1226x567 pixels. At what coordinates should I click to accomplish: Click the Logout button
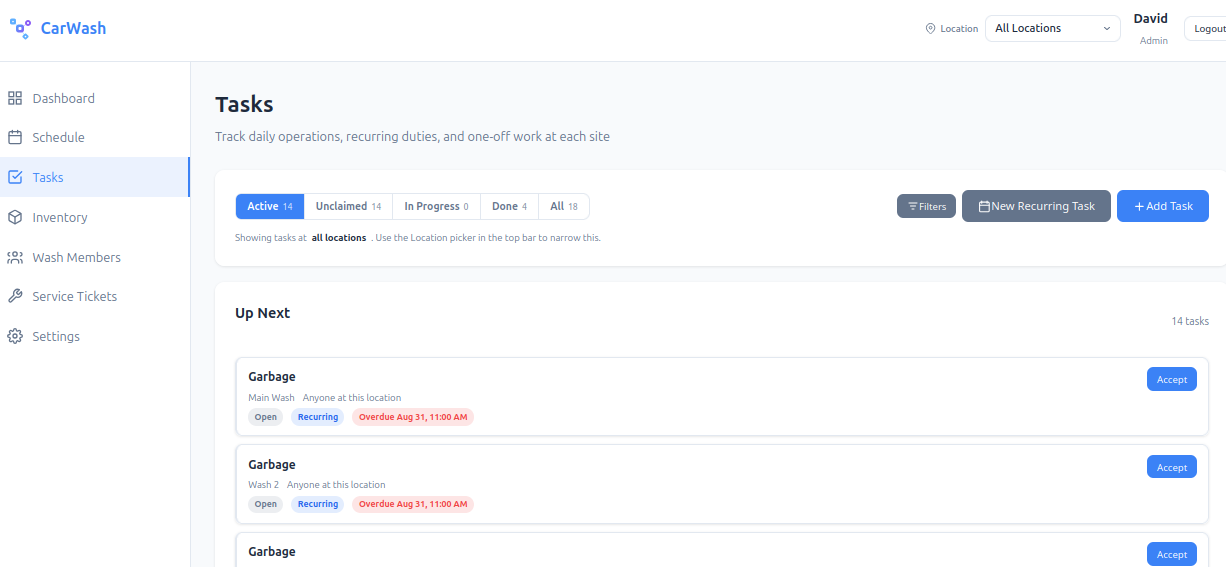click(x=1205, y=28)
